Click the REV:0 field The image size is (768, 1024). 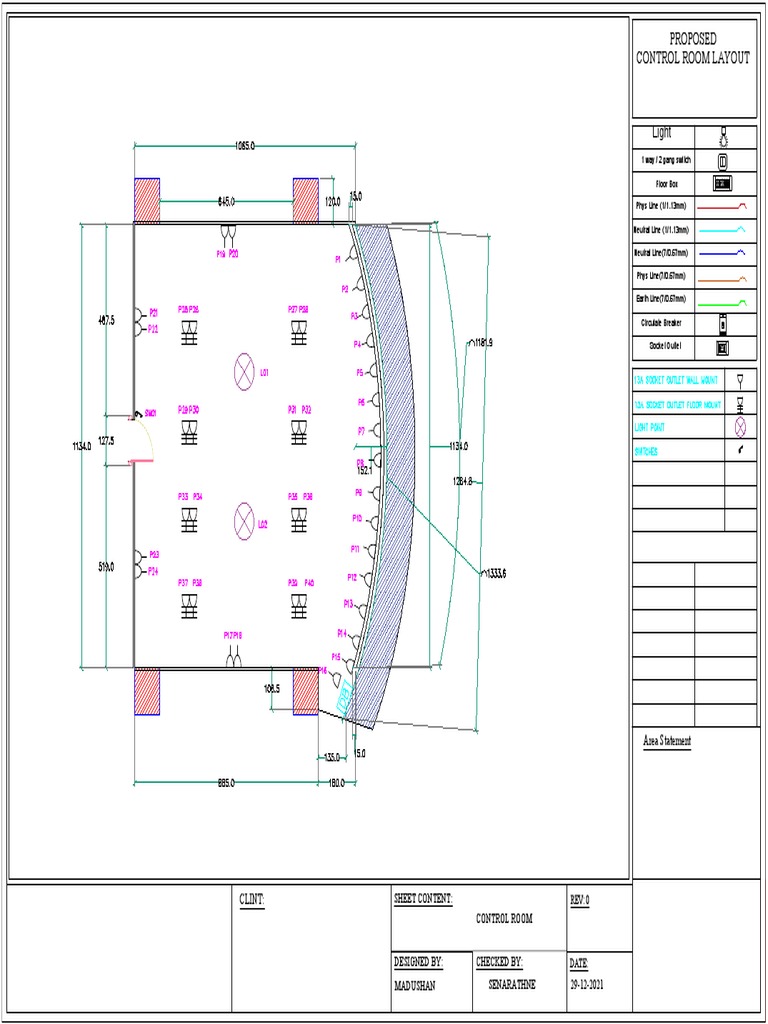click(580, 899)
